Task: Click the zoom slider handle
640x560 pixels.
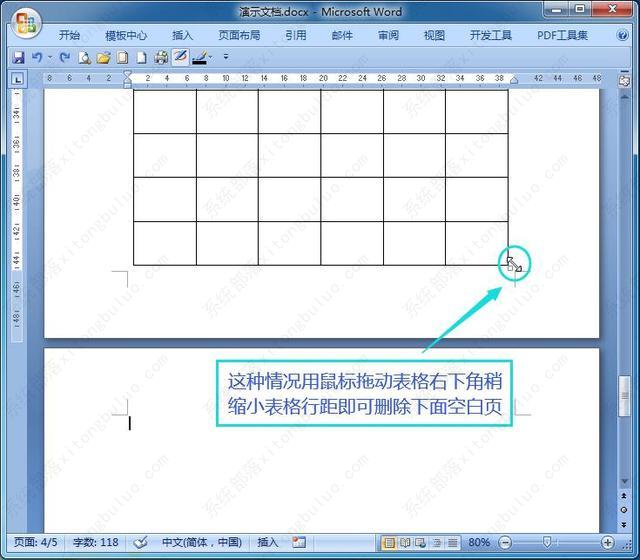Action: pyautogui.click(x=547, y=542)
